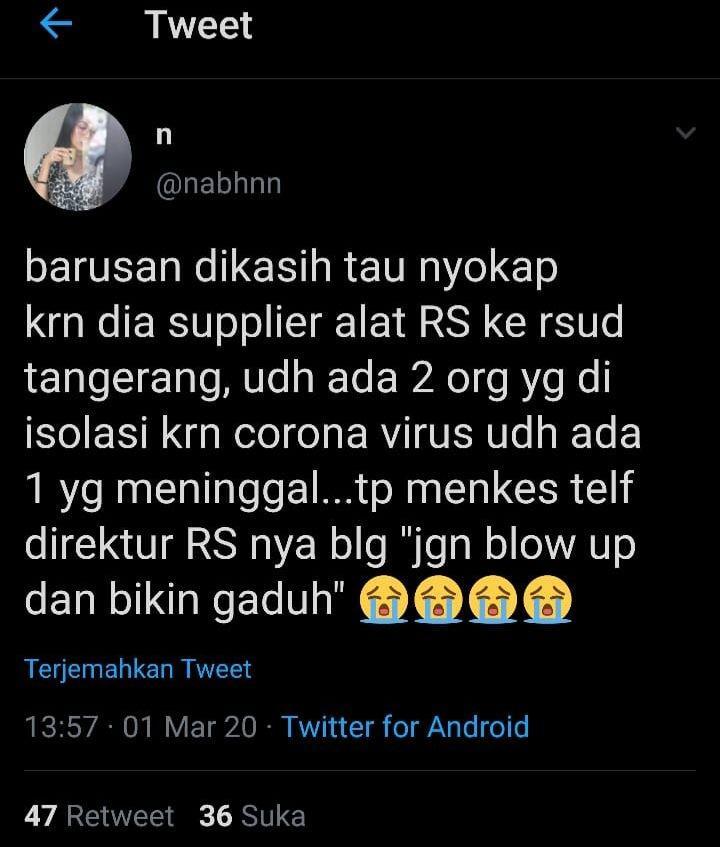Open the display name "n" profile
The image size is (720, 847).
click(x=164, y=135)
